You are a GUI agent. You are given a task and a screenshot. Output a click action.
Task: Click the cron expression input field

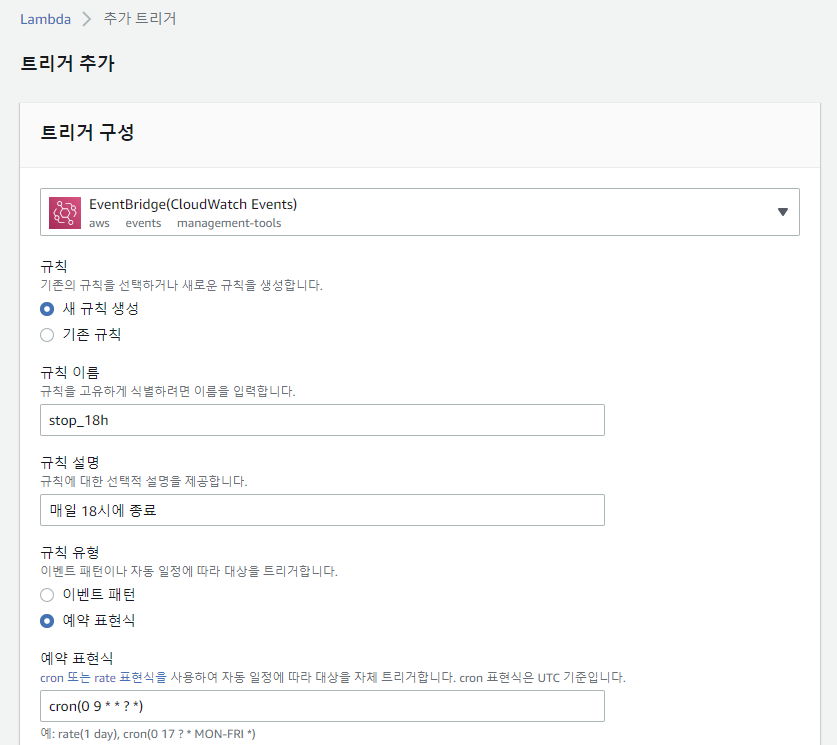point(322,706)
